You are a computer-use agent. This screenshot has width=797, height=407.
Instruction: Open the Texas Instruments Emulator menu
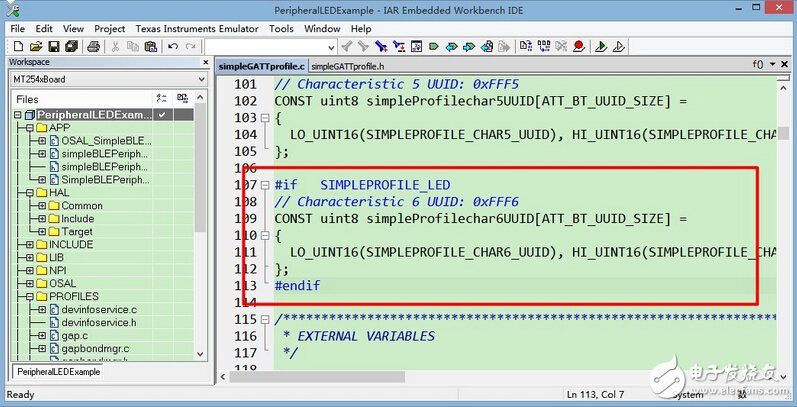(197, 28)
